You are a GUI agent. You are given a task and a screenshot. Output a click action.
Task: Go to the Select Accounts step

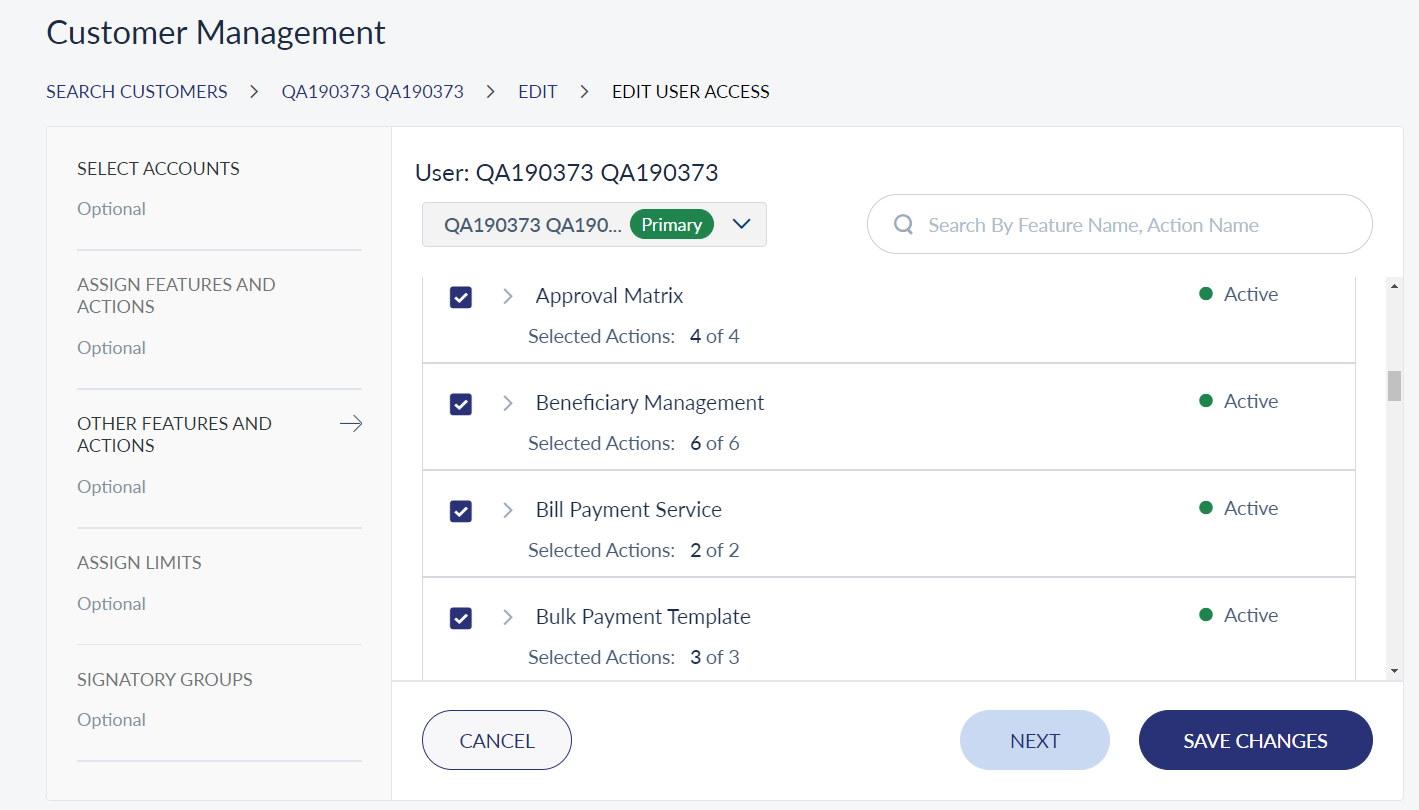point(158,169)
